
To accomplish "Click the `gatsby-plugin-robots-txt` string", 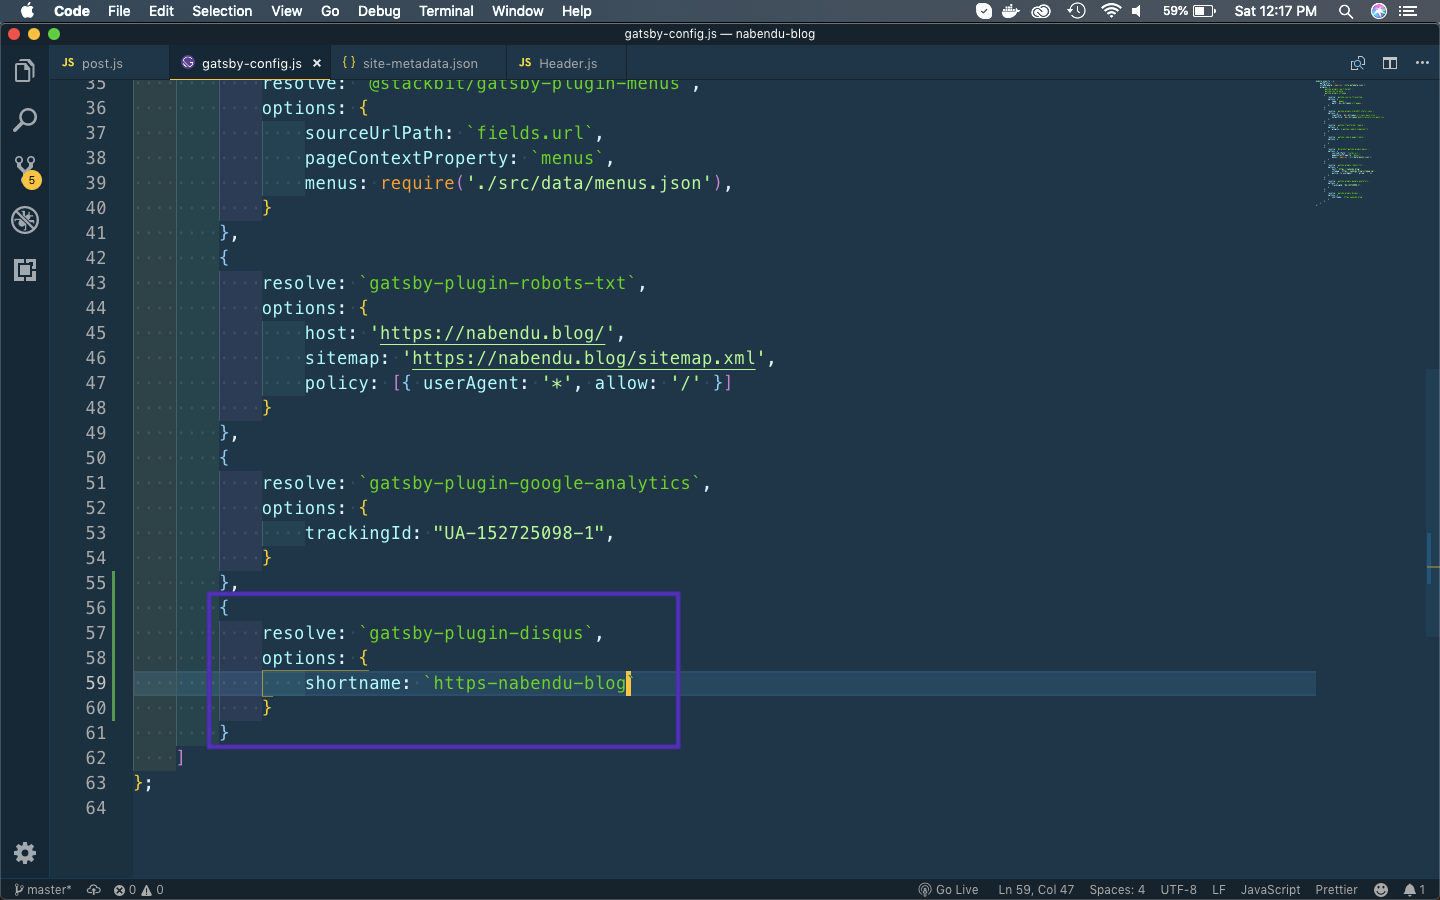I will (x=497, y=283).
